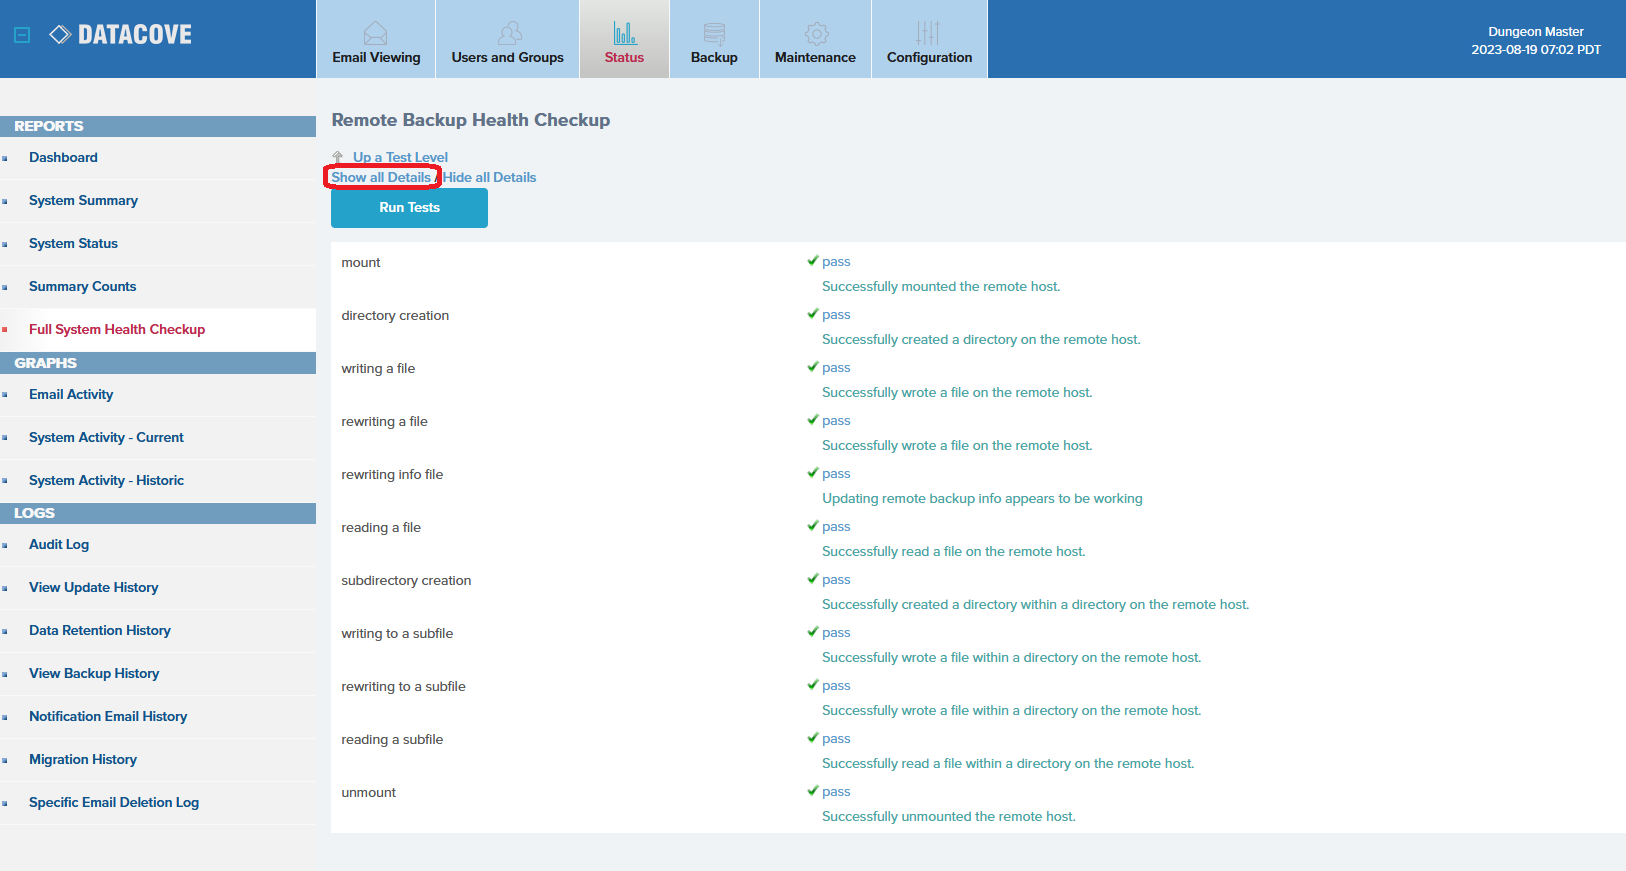Click 'Successfully unmounted the remote host.' message
1626x871 pixels.
click(x=949, y=817)
